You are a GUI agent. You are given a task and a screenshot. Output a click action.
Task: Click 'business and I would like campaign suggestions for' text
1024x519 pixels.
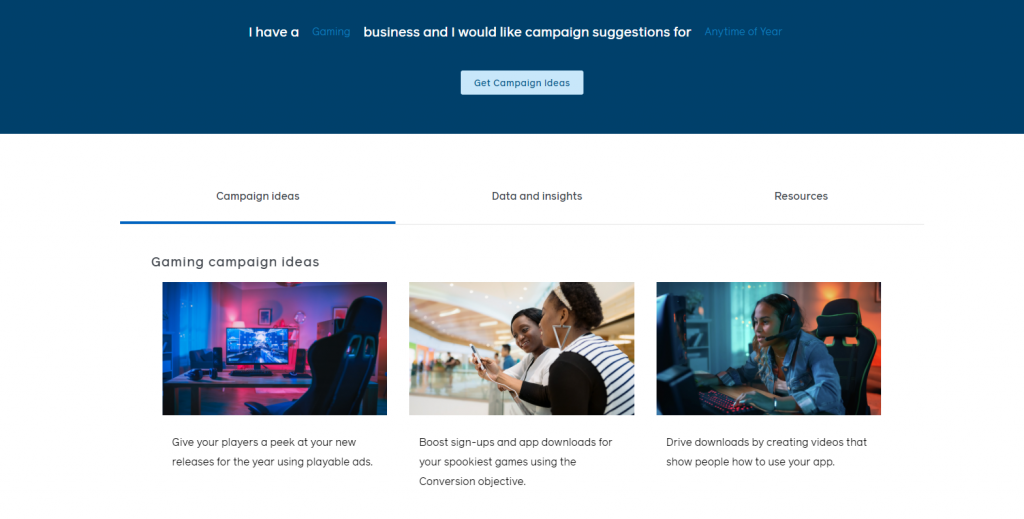tap(527, 32)
